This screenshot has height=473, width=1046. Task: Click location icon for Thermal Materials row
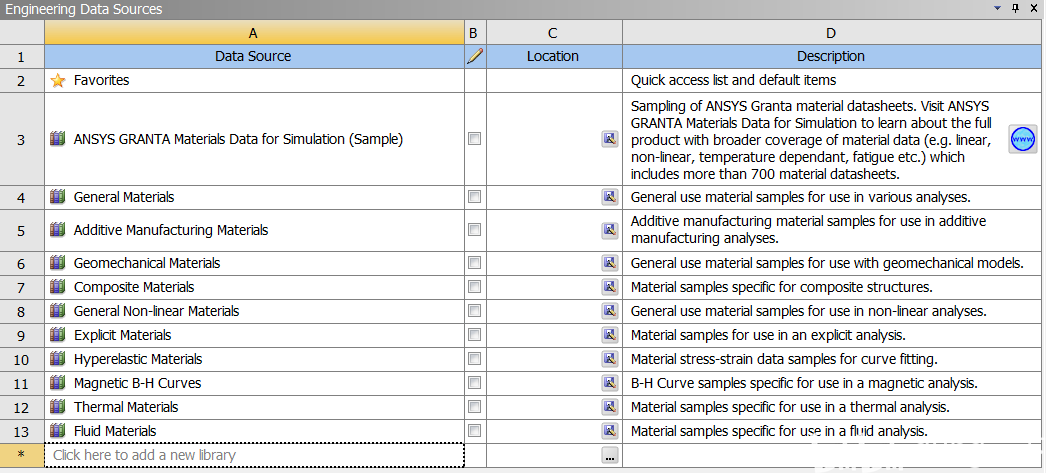pyautogui.click(x=610, y=407)
